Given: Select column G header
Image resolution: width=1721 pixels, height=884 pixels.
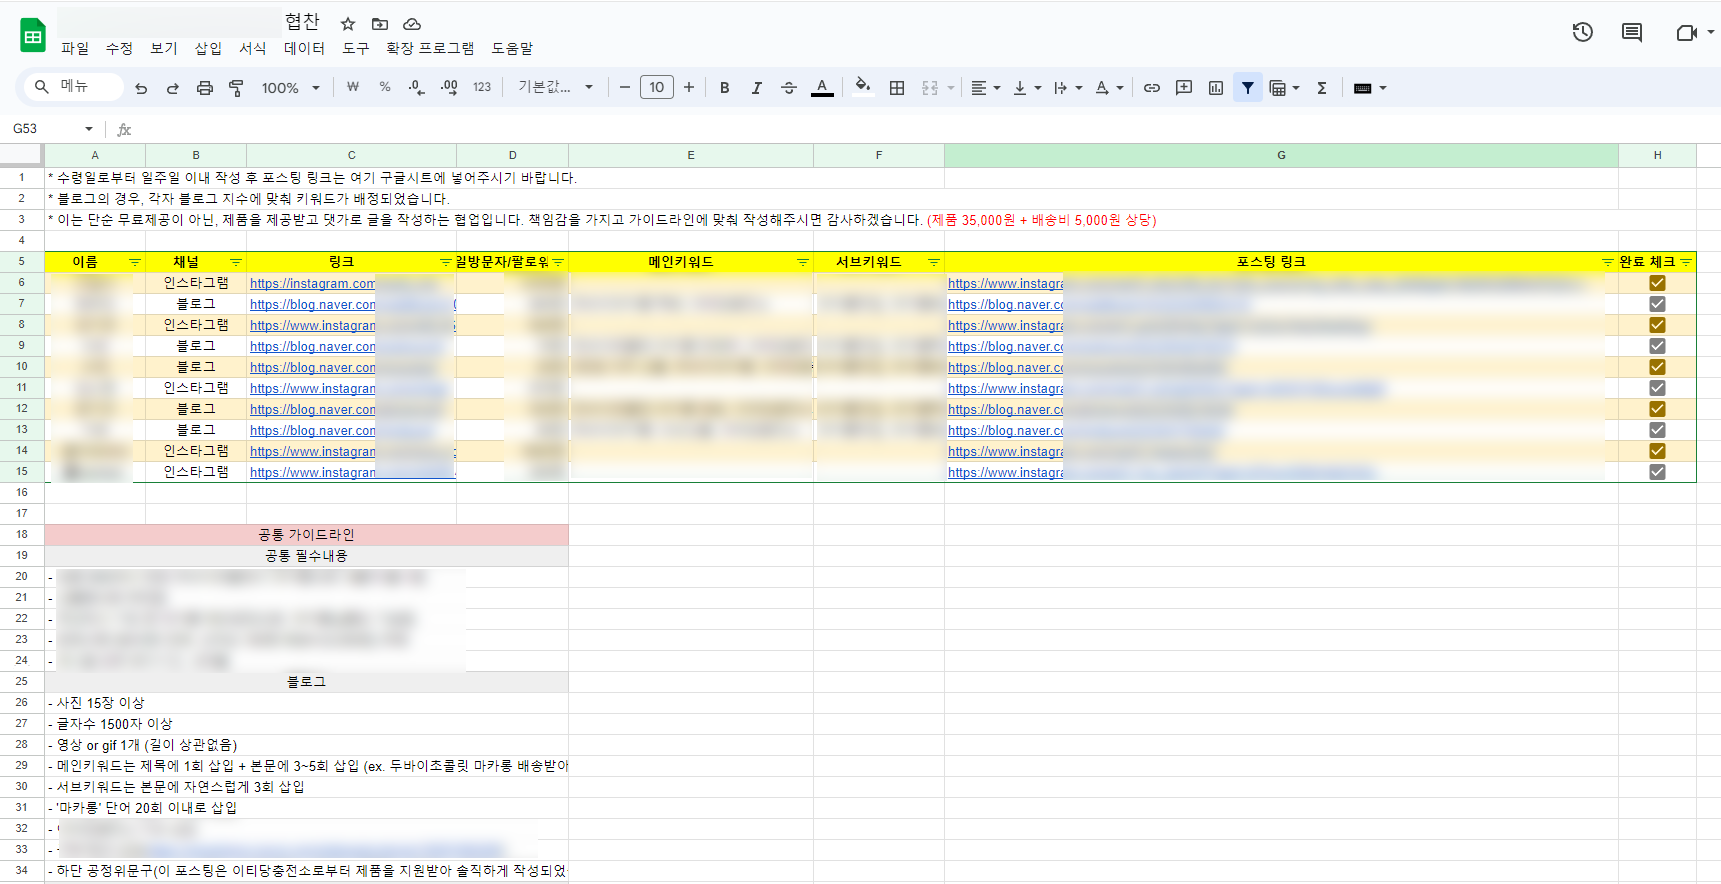Looking at the screenshot, I should (1281, 155).
